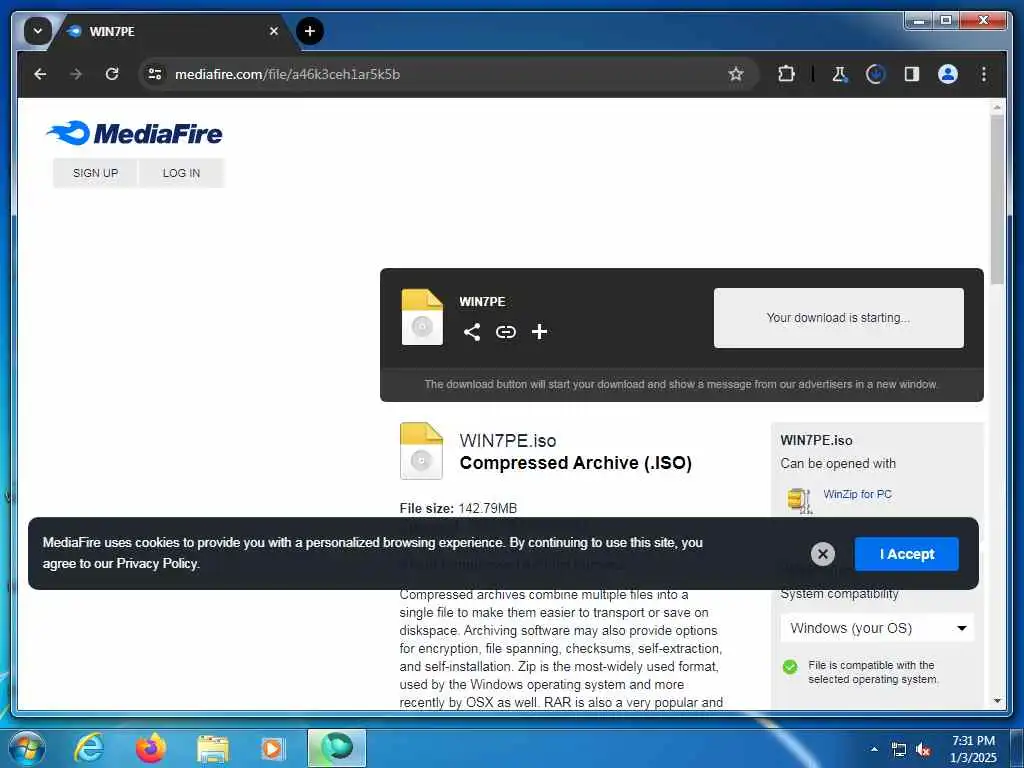Click the network tray icon
The height and width of the screenshot is (768, 1024).
(899, 750)
